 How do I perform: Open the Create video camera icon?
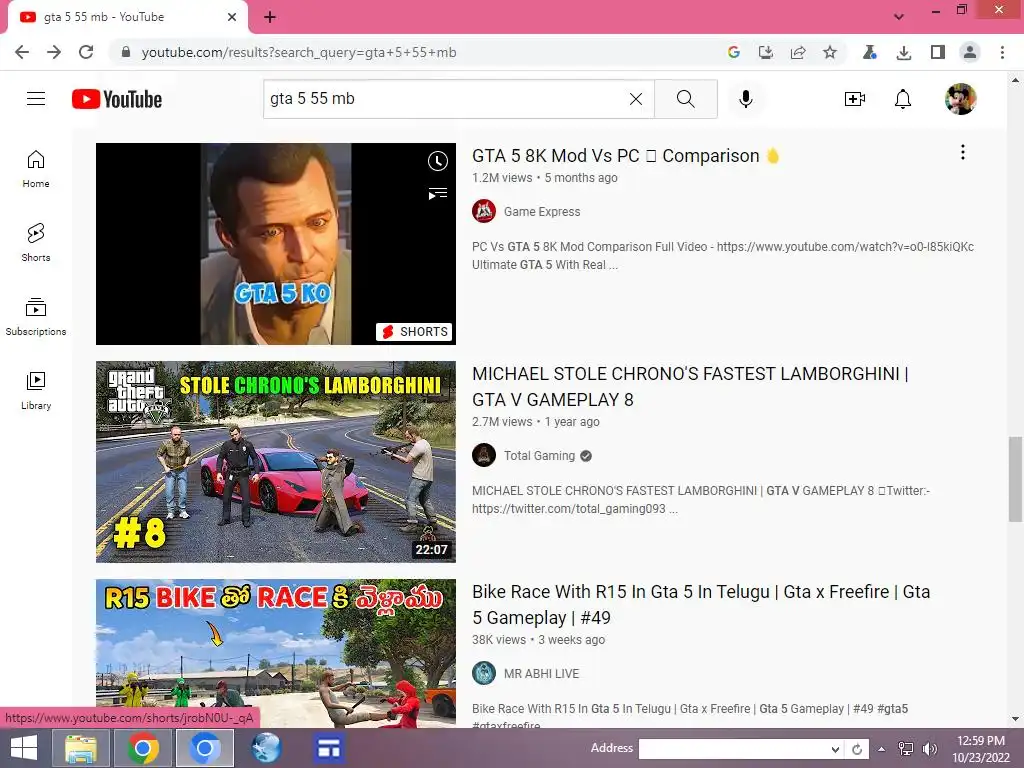(x=854, y=99)
